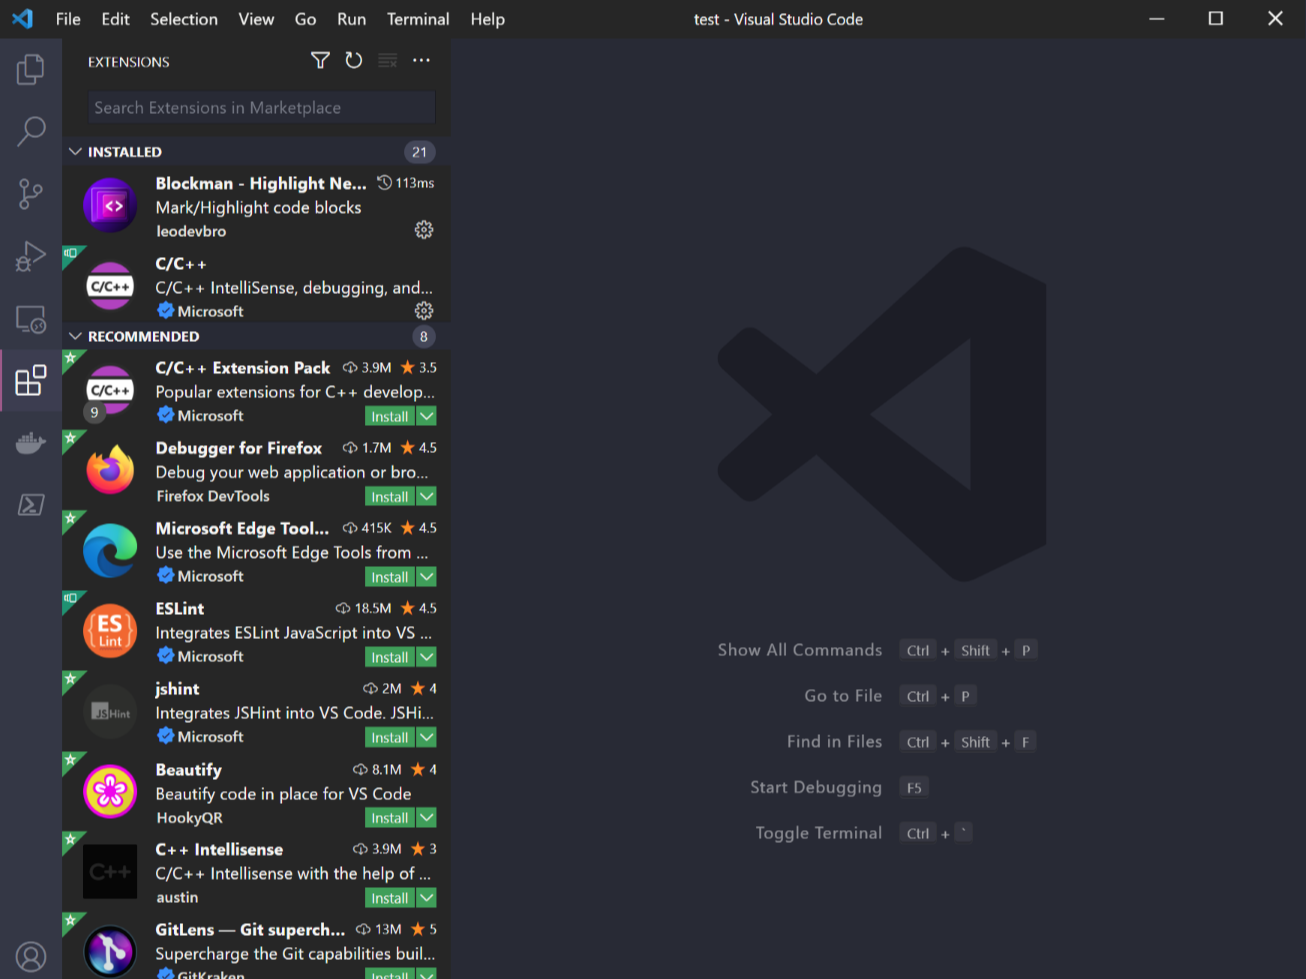Viewport: 1306px width, 979px height.
Task: Select the Blockman - Highlight Nested extension title
Action: pos(261,183)
